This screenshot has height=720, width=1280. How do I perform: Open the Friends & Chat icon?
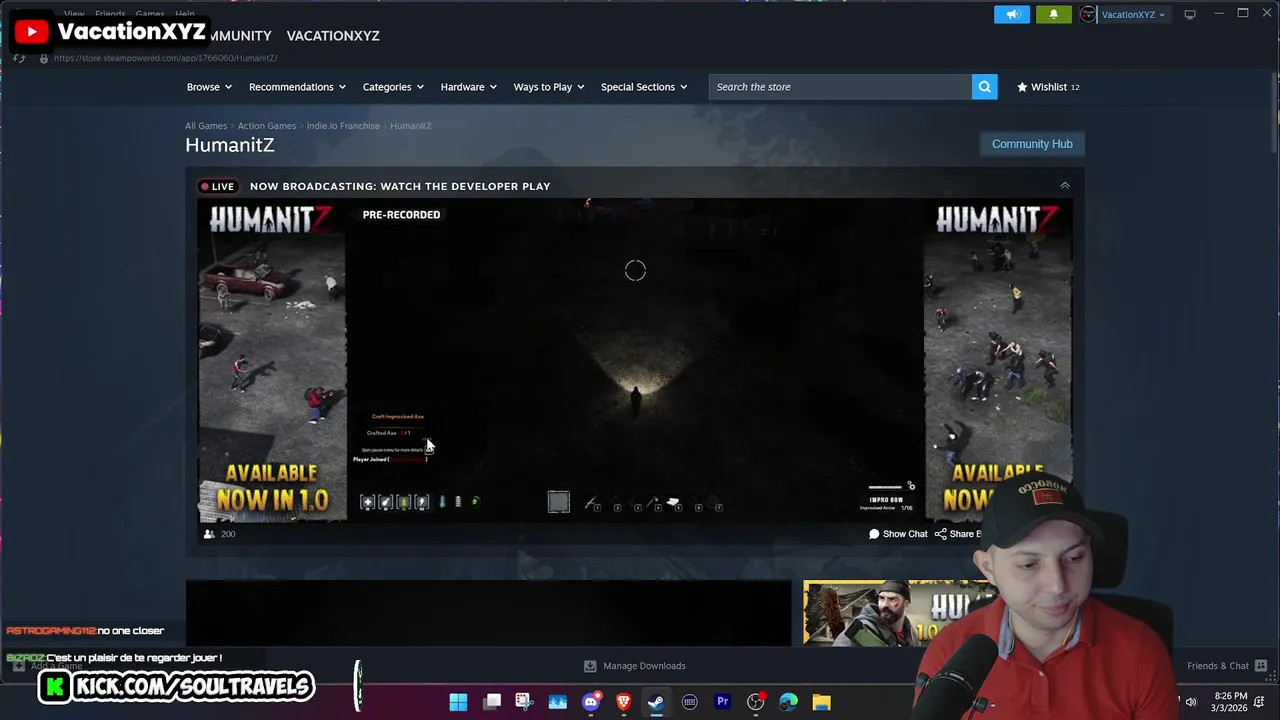[1261, 666]
